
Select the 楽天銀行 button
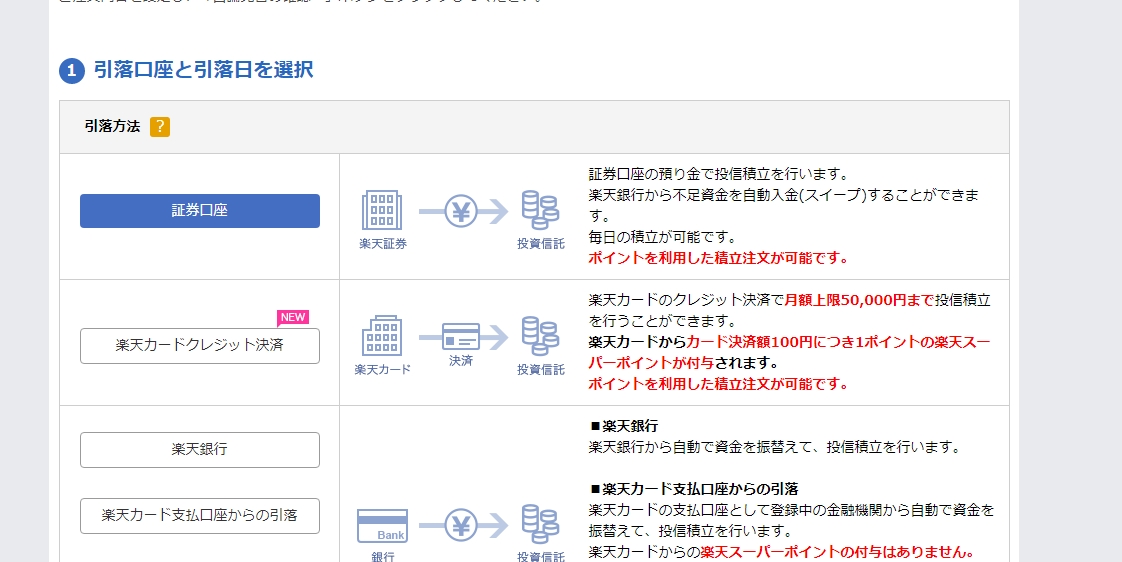click(200, 450)
